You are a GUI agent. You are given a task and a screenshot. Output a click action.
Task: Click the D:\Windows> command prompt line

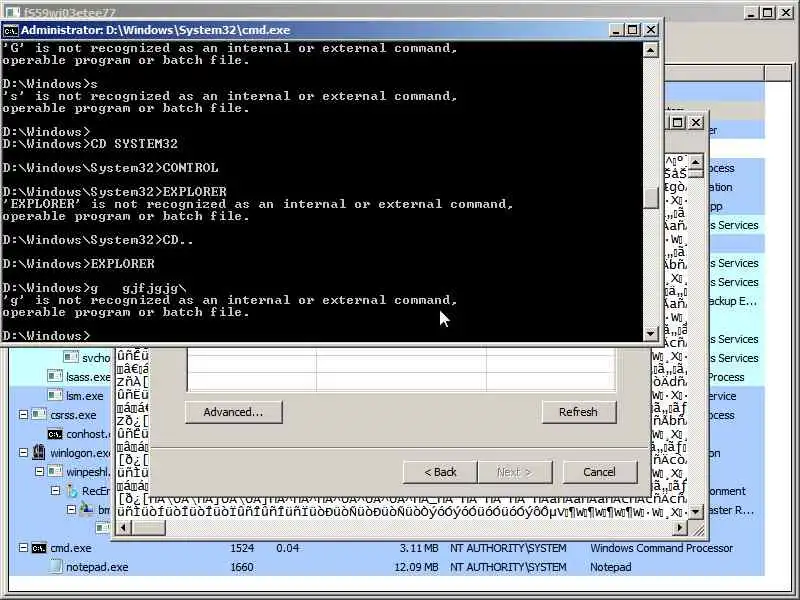[46, 335]
